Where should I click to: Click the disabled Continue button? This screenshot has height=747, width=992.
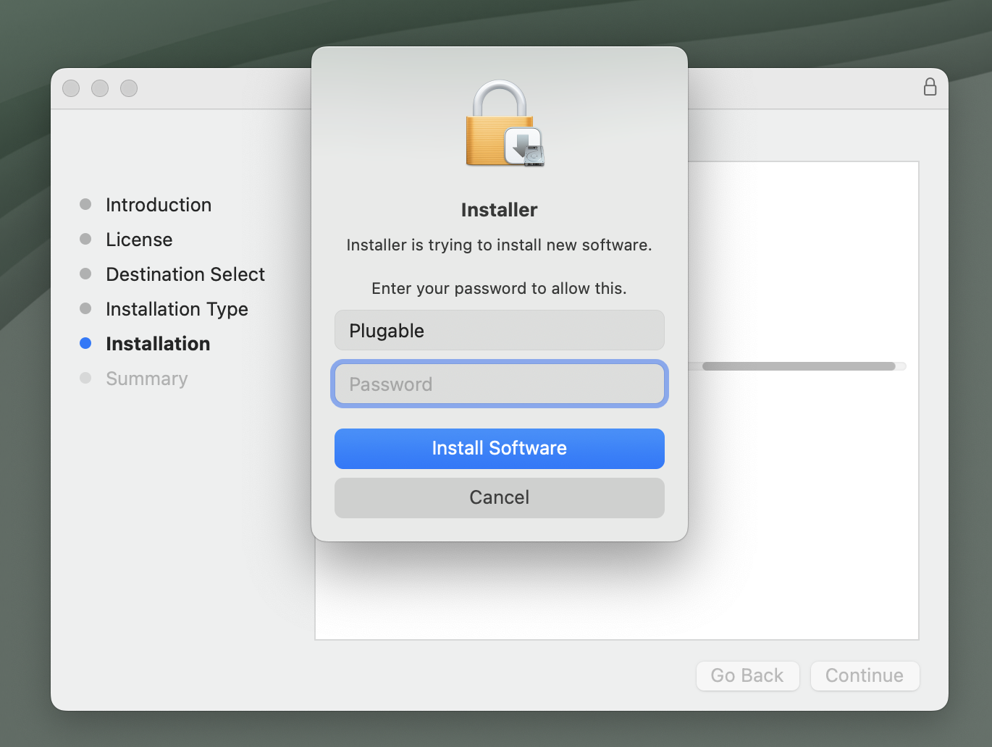pos(864,676)
